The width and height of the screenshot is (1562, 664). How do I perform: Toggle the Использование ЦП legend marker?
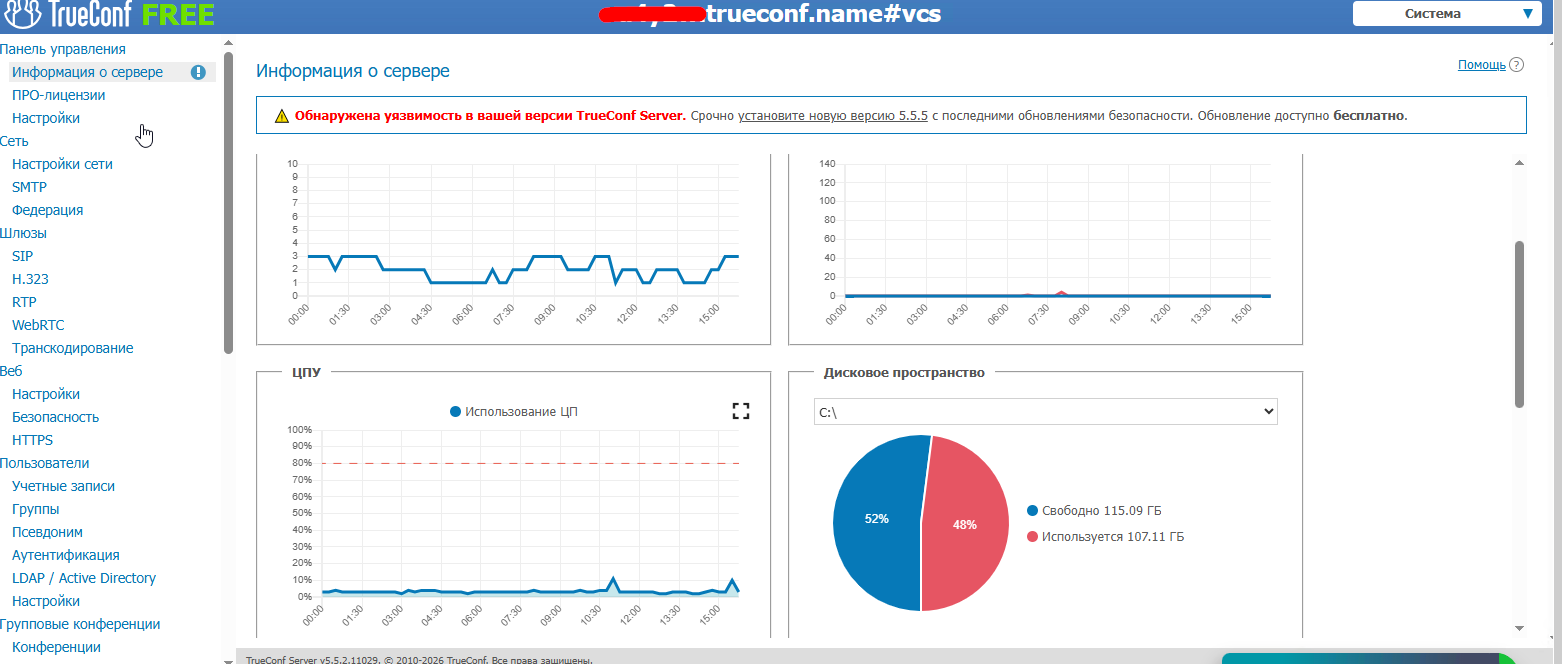456,411
